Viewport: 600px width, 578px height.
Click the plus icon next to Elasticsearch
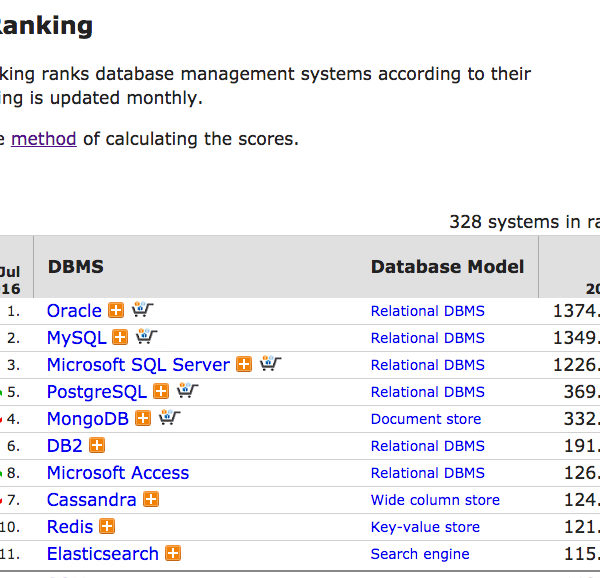pos(173,554)
